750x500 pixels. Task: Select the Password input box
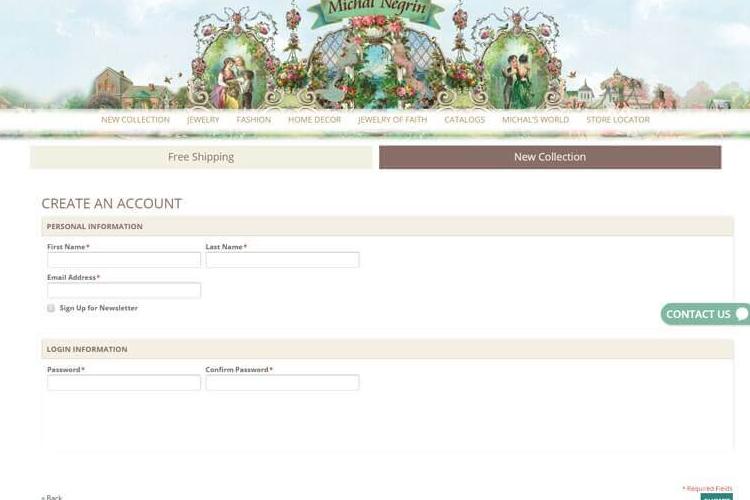(124, 383)
